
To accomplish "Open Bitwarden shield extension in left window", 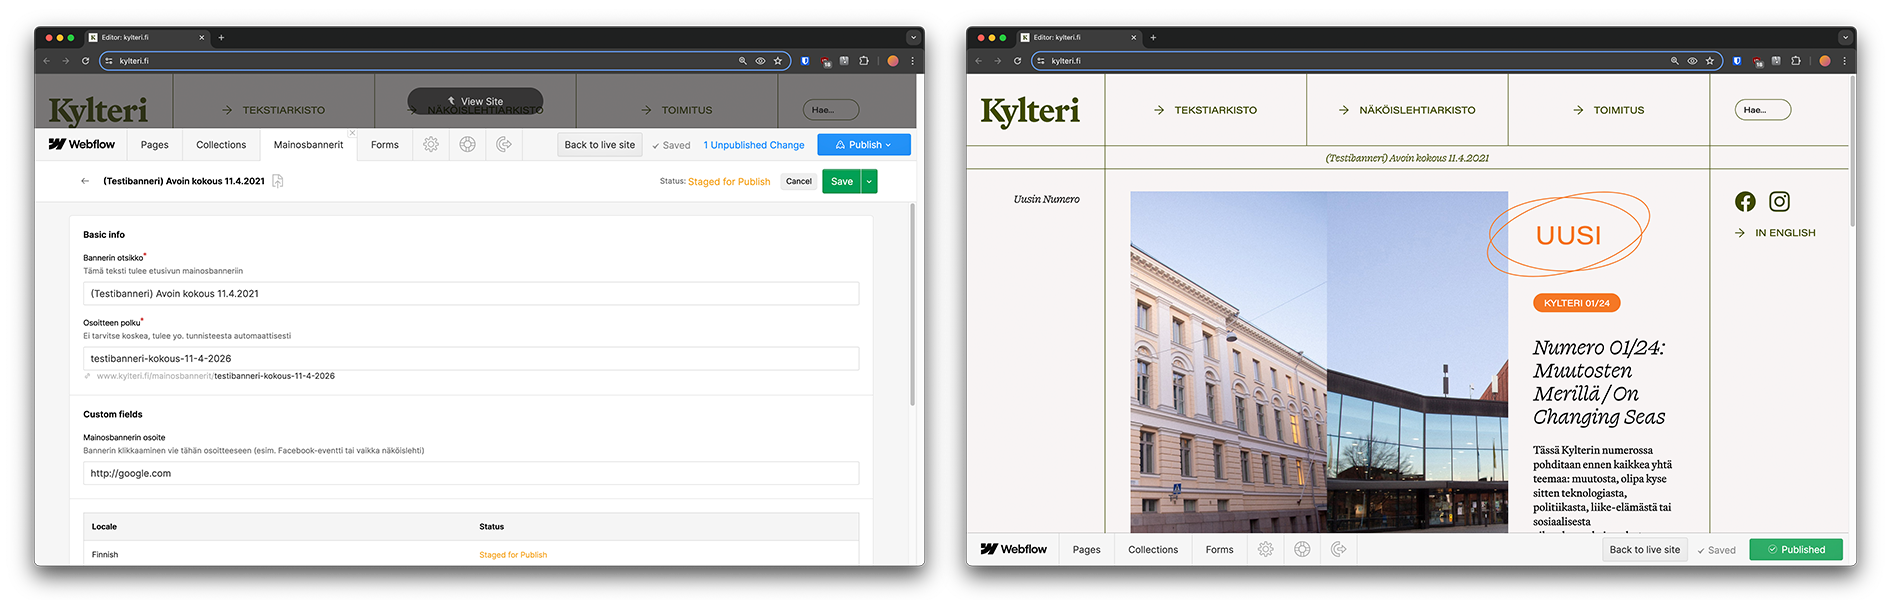I will pos(805,61).
